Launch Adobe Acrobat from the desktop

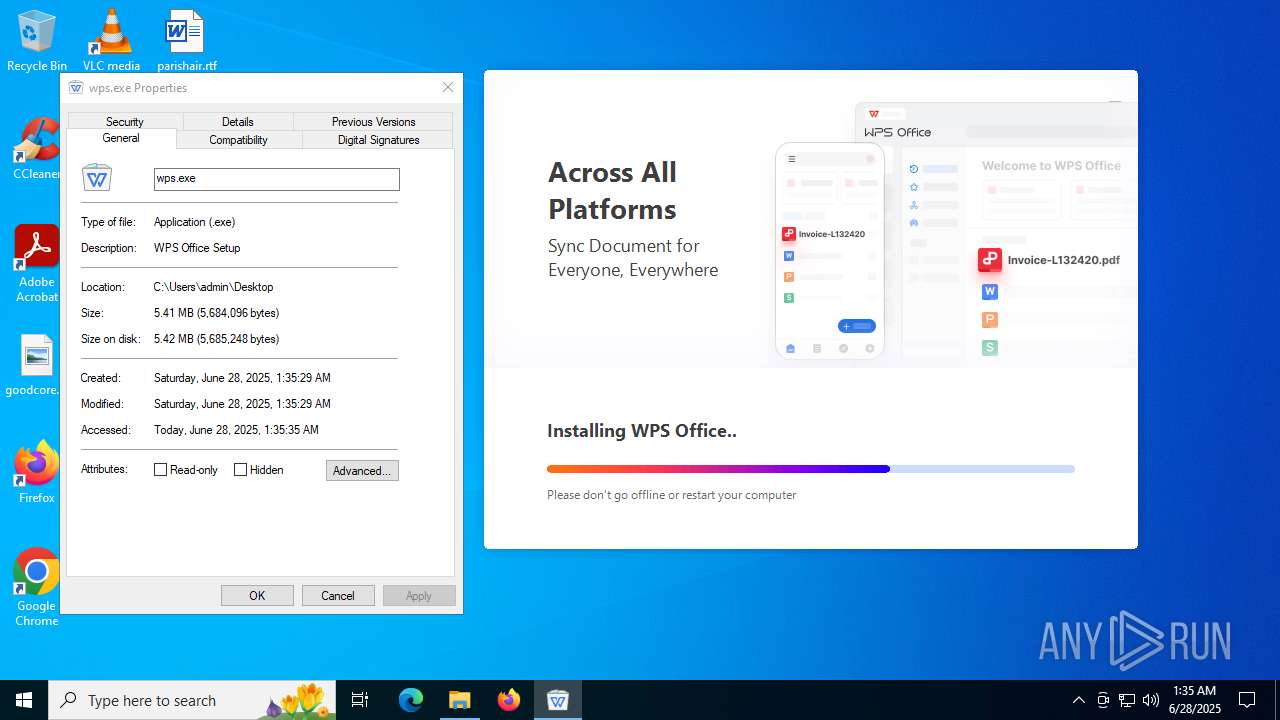click(36, 263)
